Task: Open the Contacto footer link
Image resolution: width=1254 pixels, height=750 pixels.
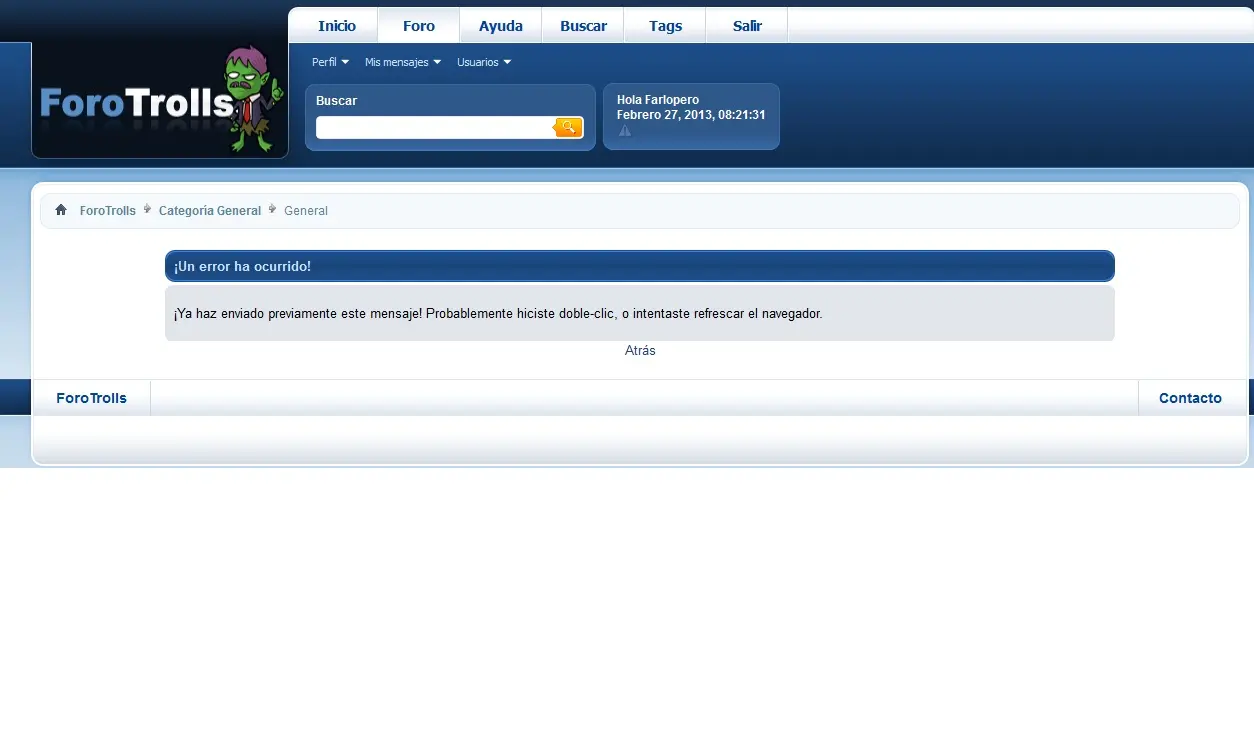Action: (1190, 398)
